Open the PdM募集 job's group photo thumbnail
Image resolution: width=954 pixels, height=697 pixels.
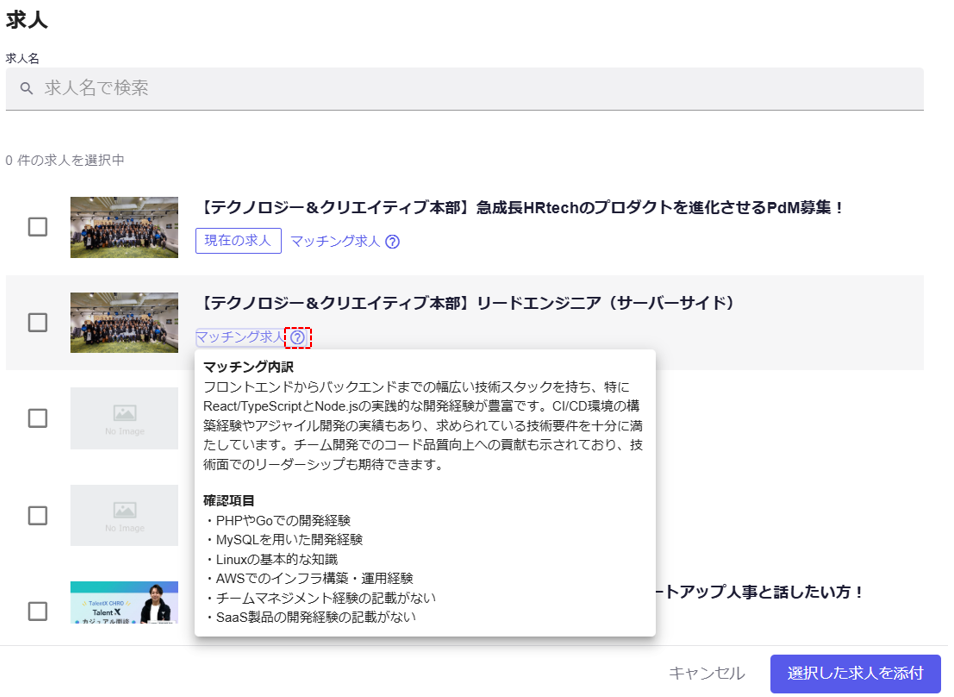click(x=124, y=227)
